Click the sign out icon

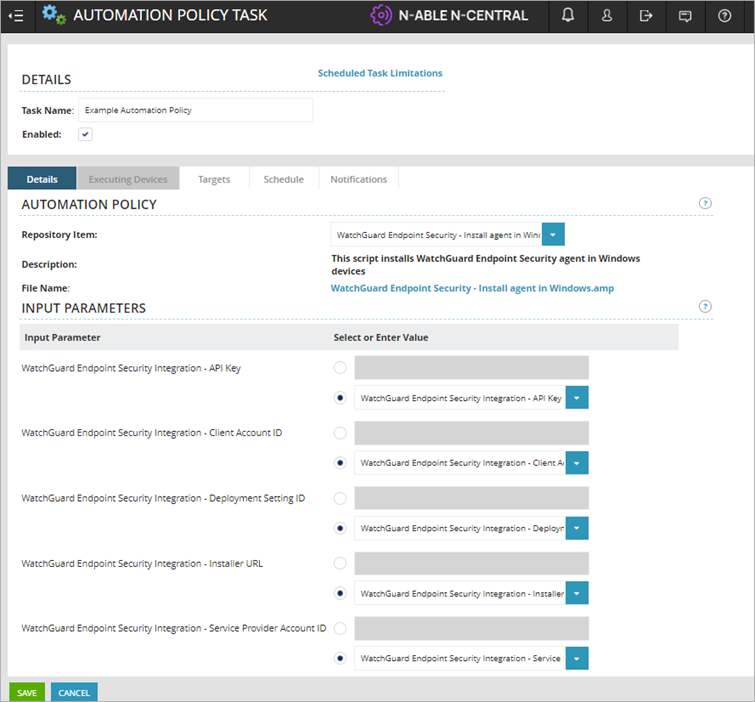pyautogui.click(x=646, y=16)
